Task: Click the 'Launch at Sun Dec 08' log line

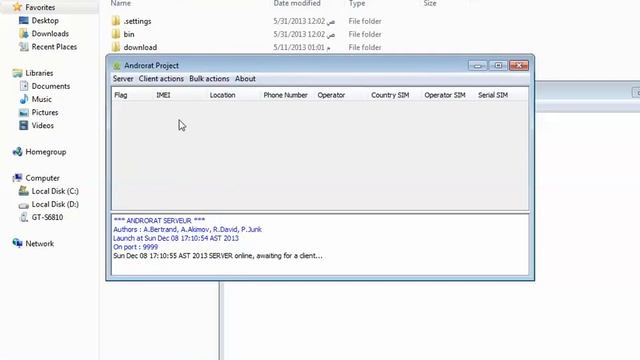Action: coord(176,238)
